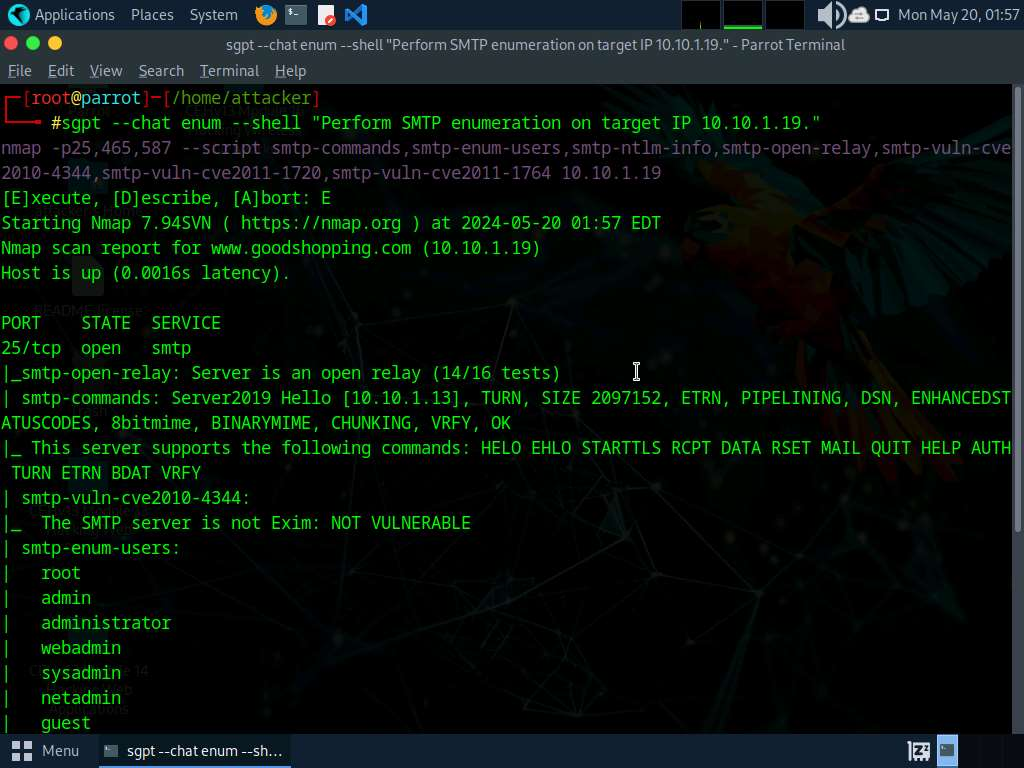Viewport: 1024px width, 768px height.
Task: Open the Search menu in terminal
Action: [161, 71]
